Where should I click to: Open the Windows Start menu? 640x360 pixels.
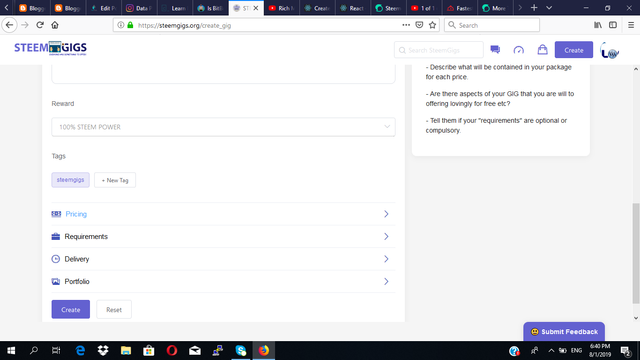(11, 350)
